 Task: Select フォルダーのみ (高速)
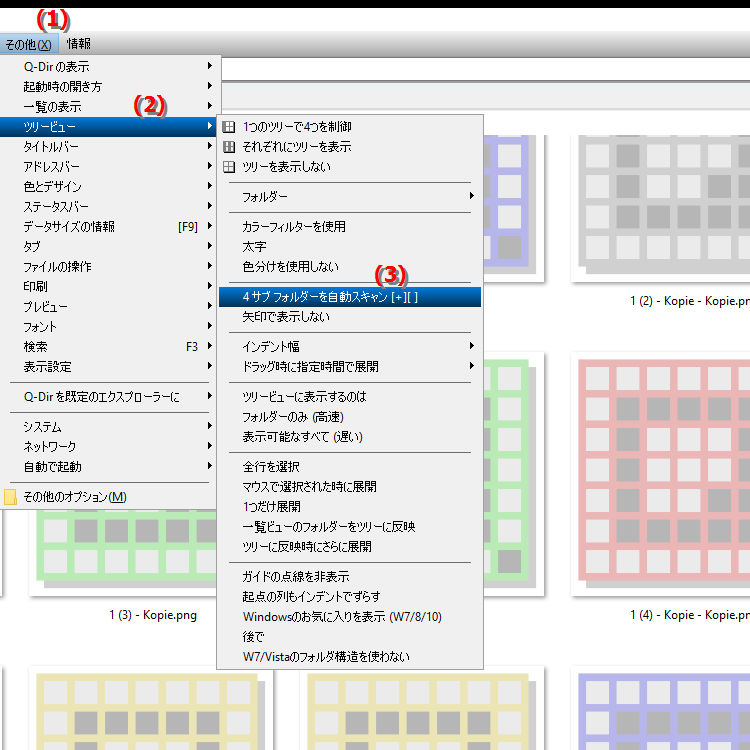tap(350, 417)
